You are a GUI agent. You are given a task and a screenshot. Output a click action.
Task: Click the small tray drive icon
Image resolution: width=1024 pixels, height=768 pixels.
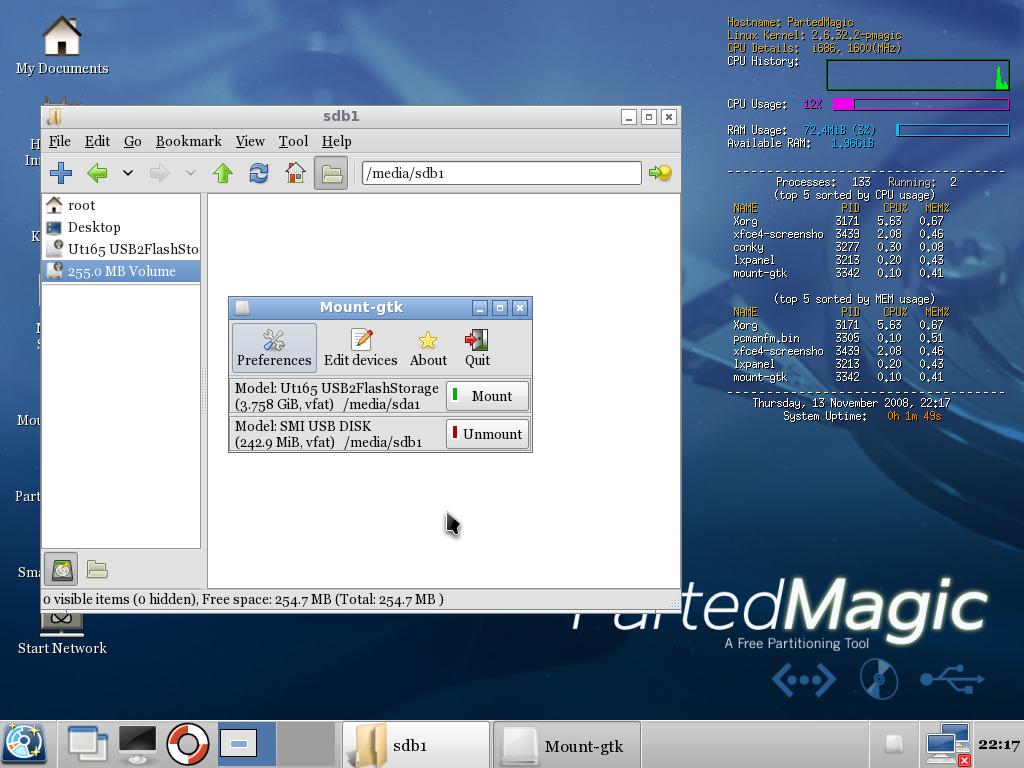coord(893,744)
